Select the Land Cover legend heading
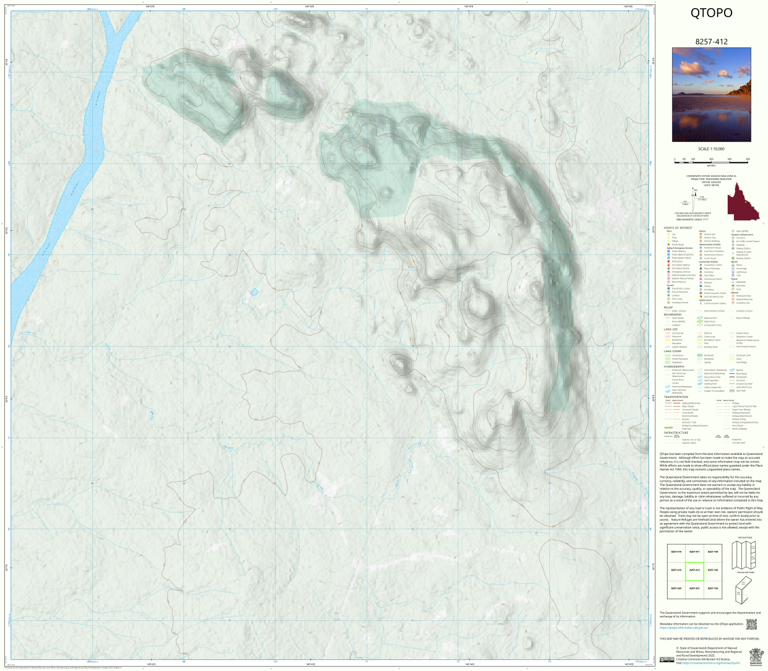 (x=672, y=351)
